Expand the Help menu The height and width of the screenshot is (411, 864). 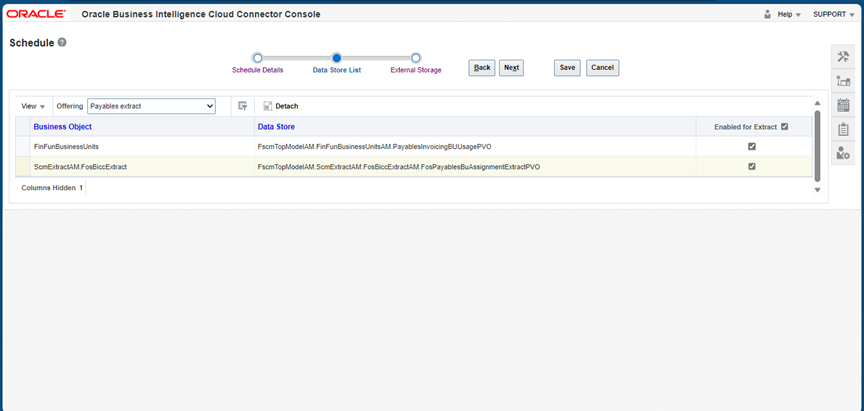(x=789, y=14)
